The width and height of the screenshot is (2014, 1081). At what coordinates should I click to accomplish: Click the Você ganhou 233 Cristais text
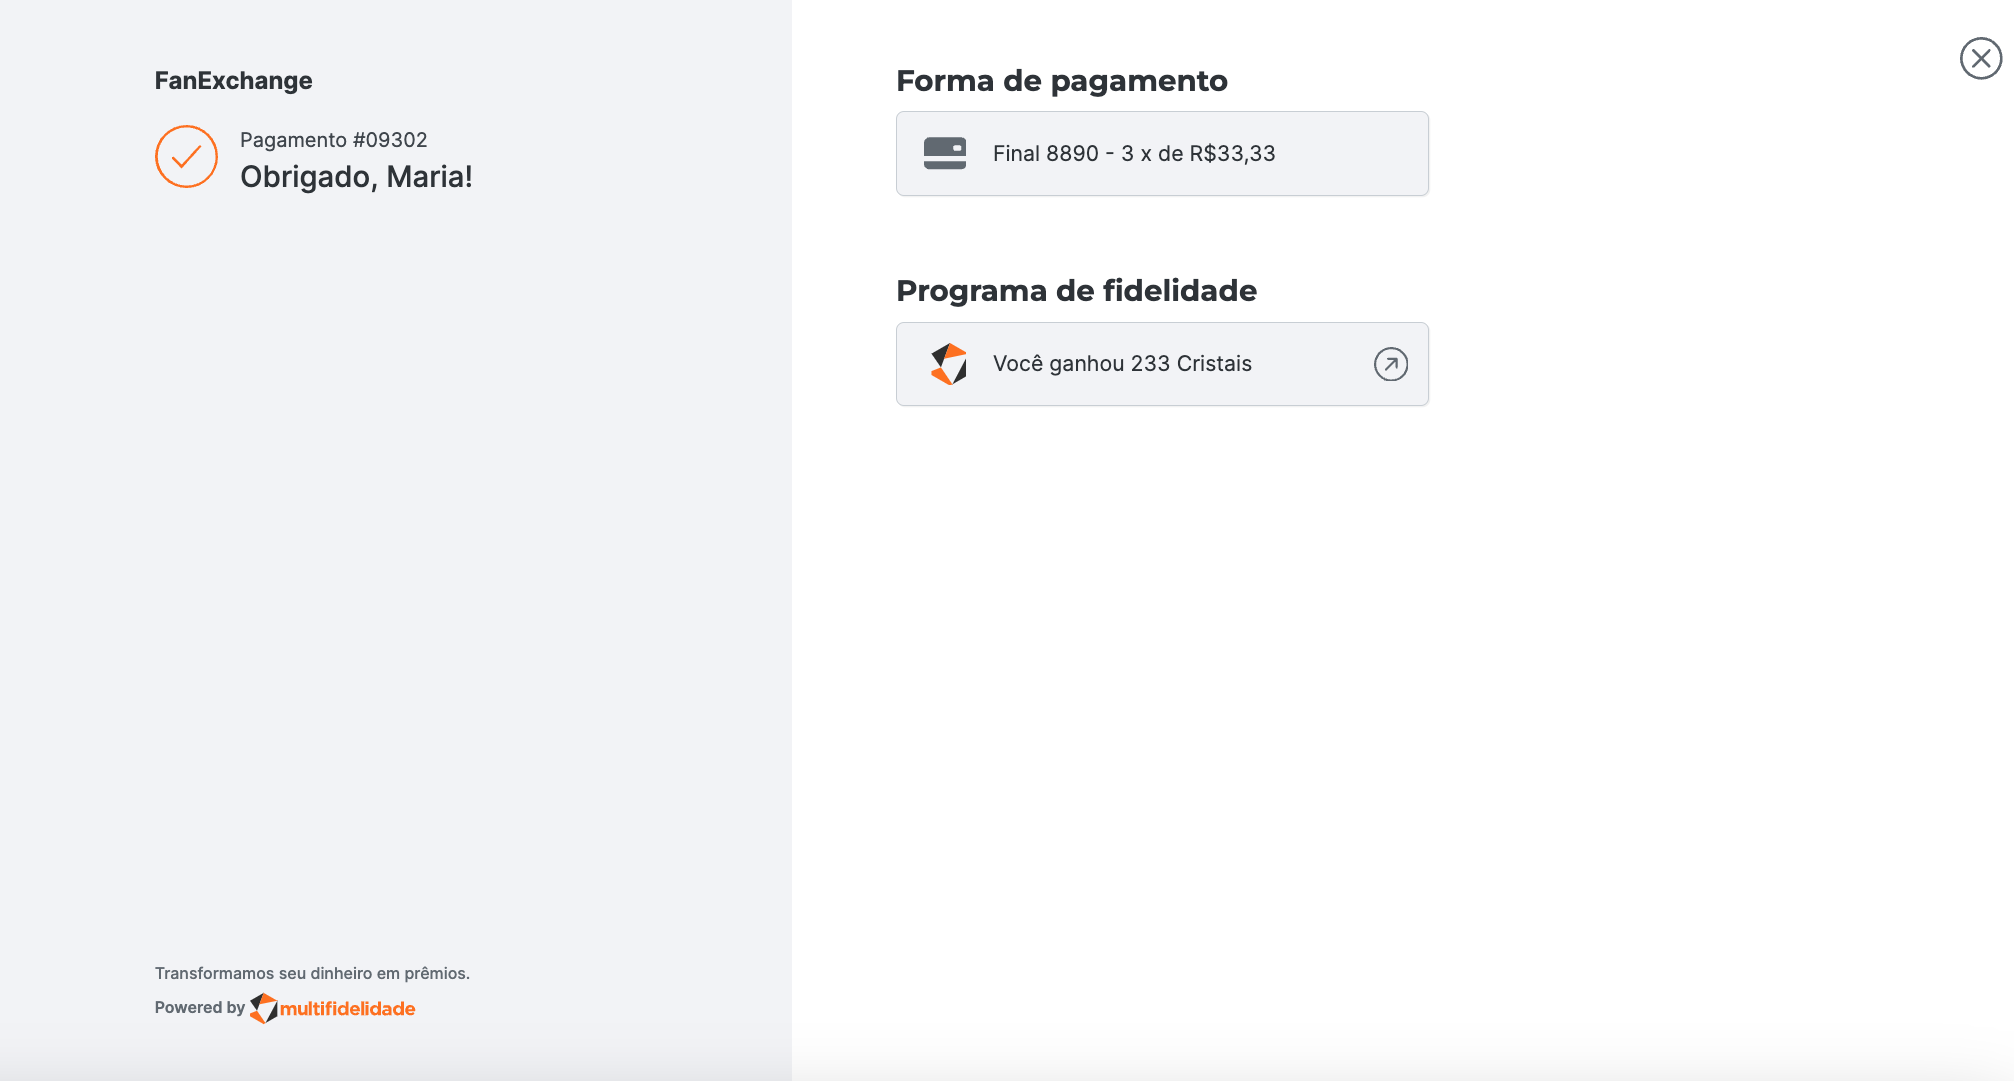pyautogui.click(x=1122, y=364)
